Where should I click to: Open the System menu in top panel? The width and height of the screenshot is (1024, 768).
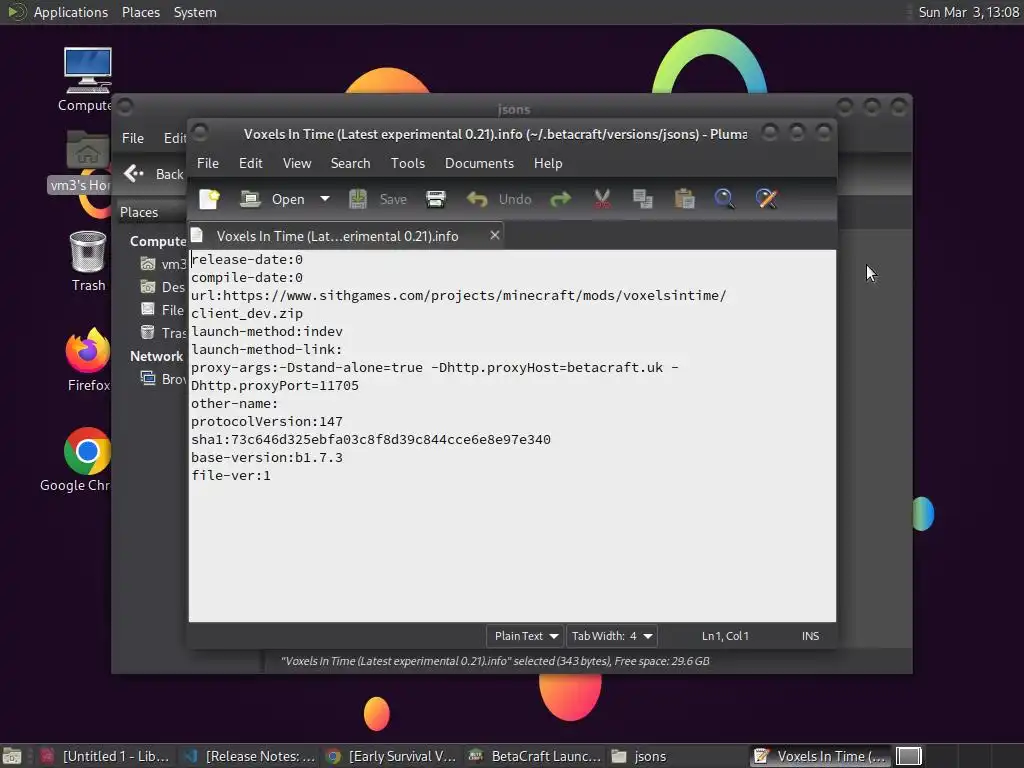click(x=195, y=12)
